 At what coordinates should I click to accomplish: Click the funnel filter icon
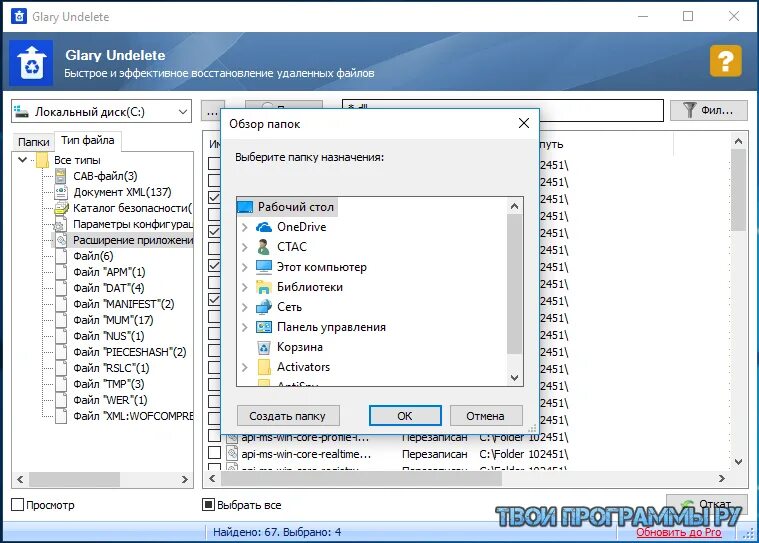689,110
